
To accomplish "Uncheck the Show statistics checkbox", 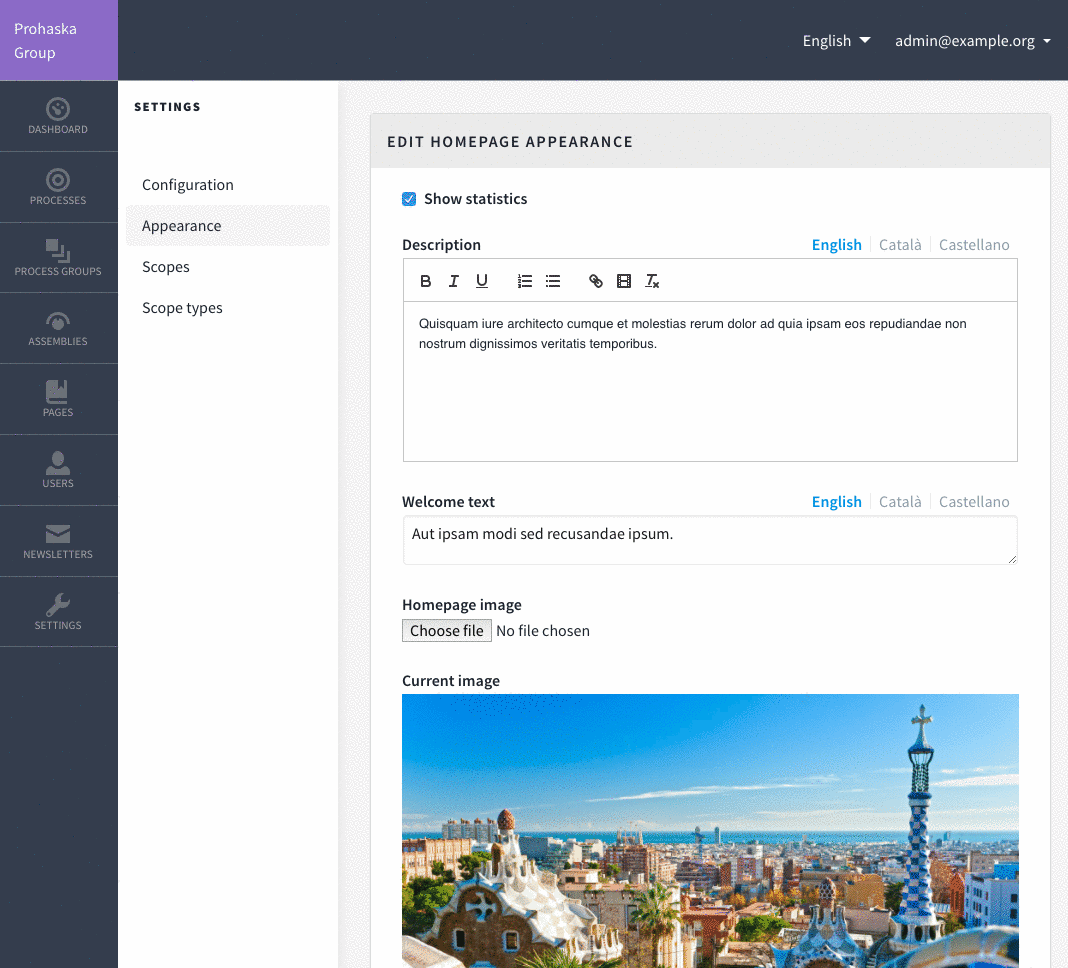I will (x=409, y=199).
